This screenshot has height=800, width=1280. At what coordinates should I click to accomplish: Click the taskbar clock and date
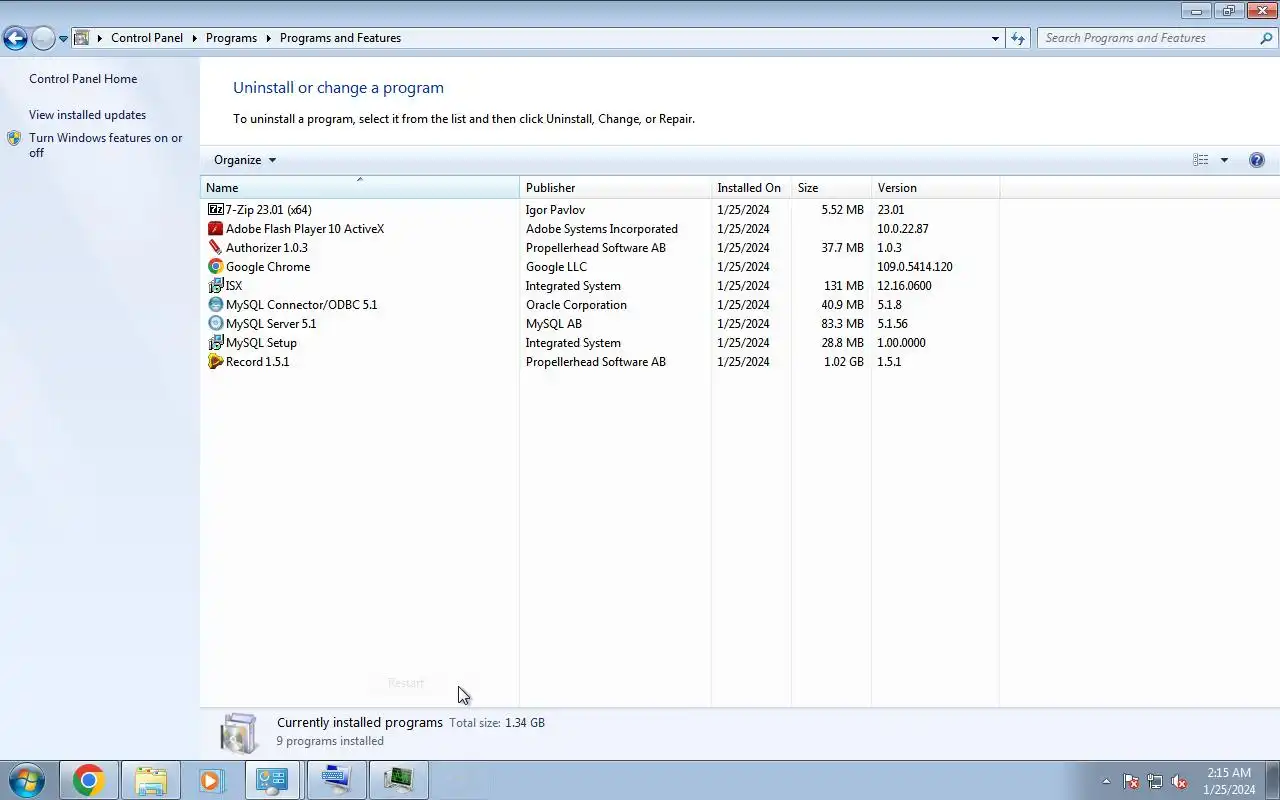click(1229, 781)
